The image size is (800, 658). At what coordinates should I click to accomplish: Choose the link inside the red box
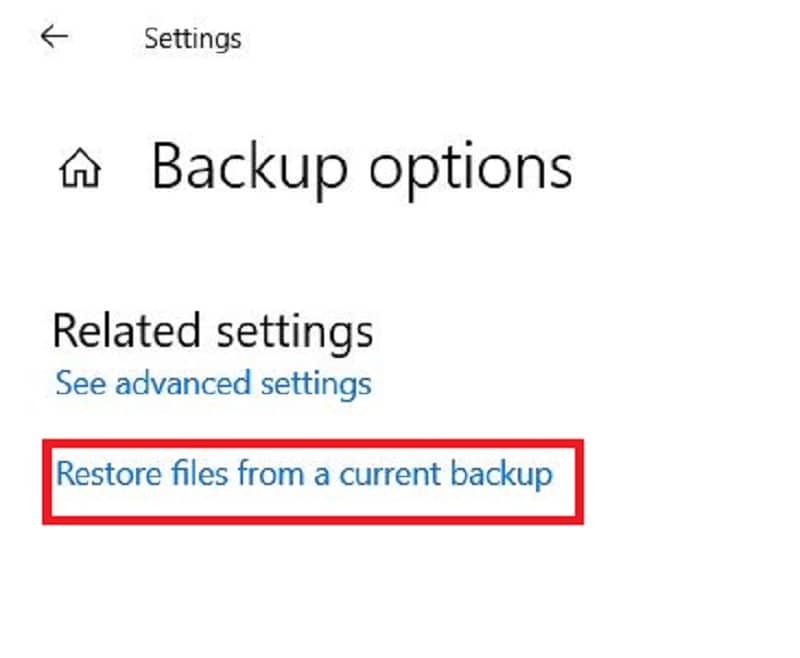304,473
